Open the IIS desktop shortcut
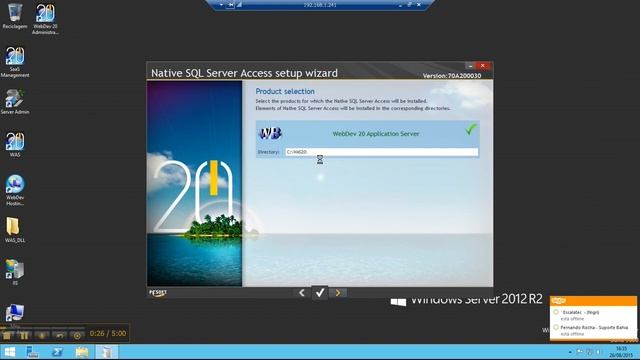 15,272
